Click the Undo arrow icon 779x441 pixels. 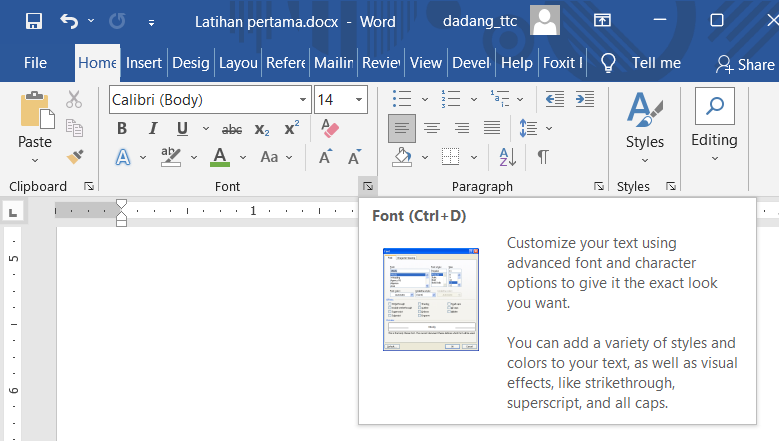point(68,20)
